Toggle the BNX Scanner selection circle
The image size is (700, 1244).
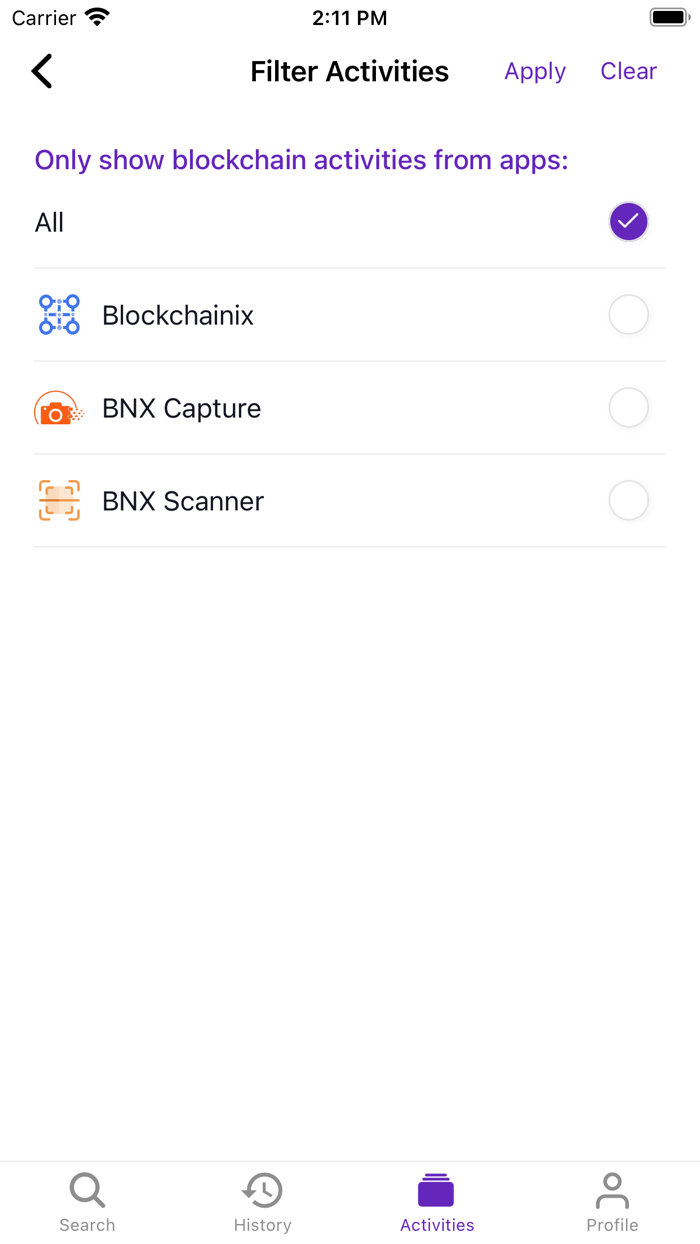click(x=628, y=500)
